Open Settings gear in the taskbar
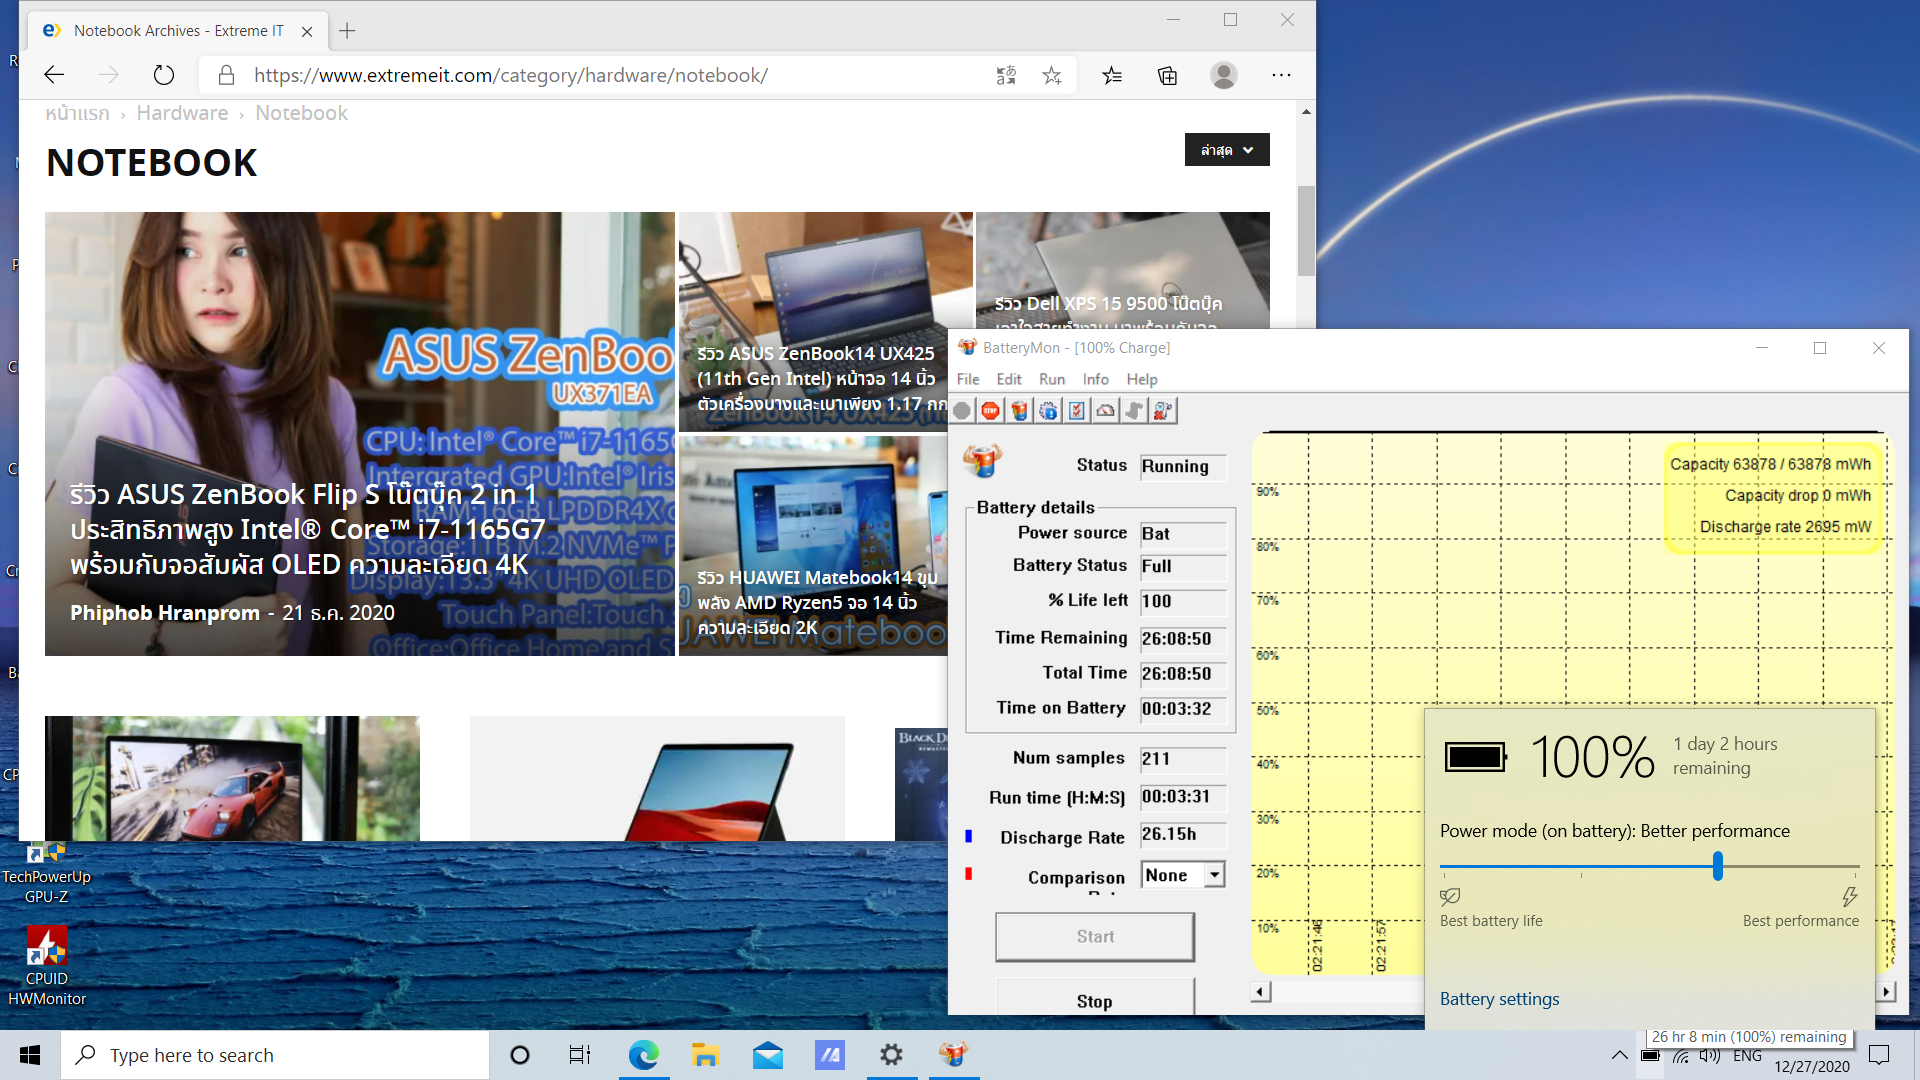This screenshot has width=1920, height=1080. [x=891, y=1055]
